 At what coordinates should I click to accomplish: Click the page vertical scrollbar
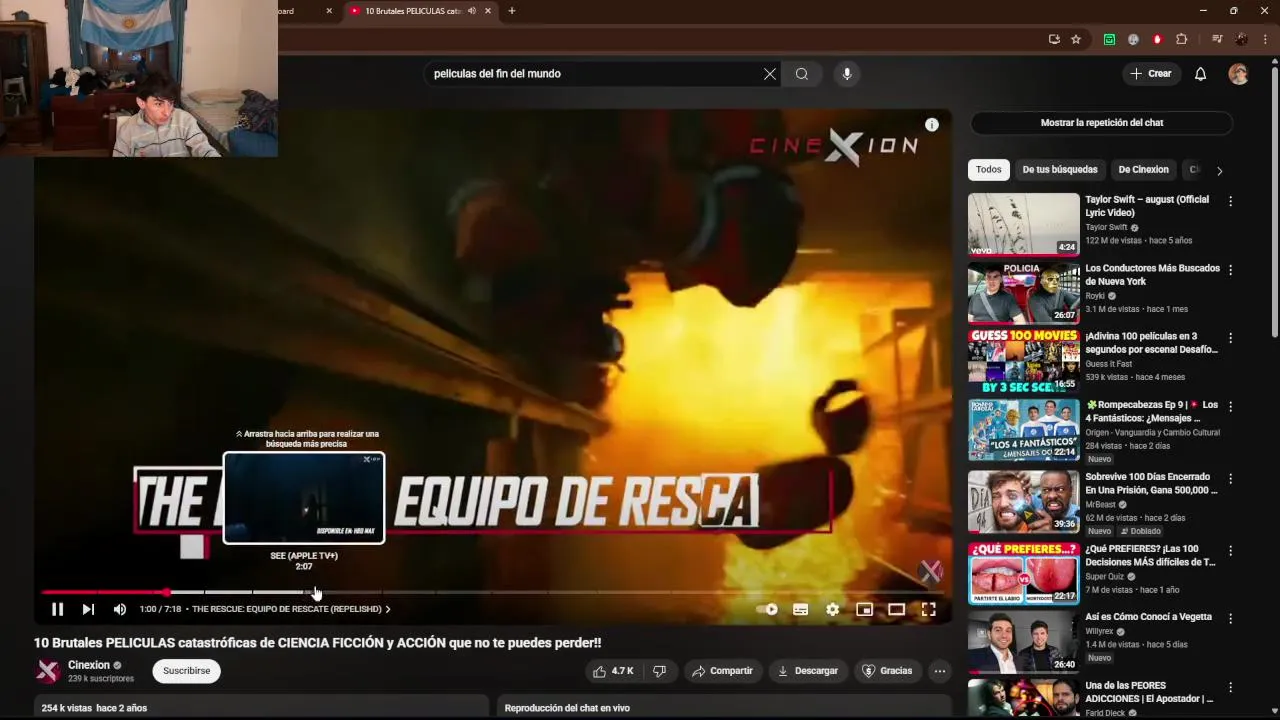(x=1274, y=200)
